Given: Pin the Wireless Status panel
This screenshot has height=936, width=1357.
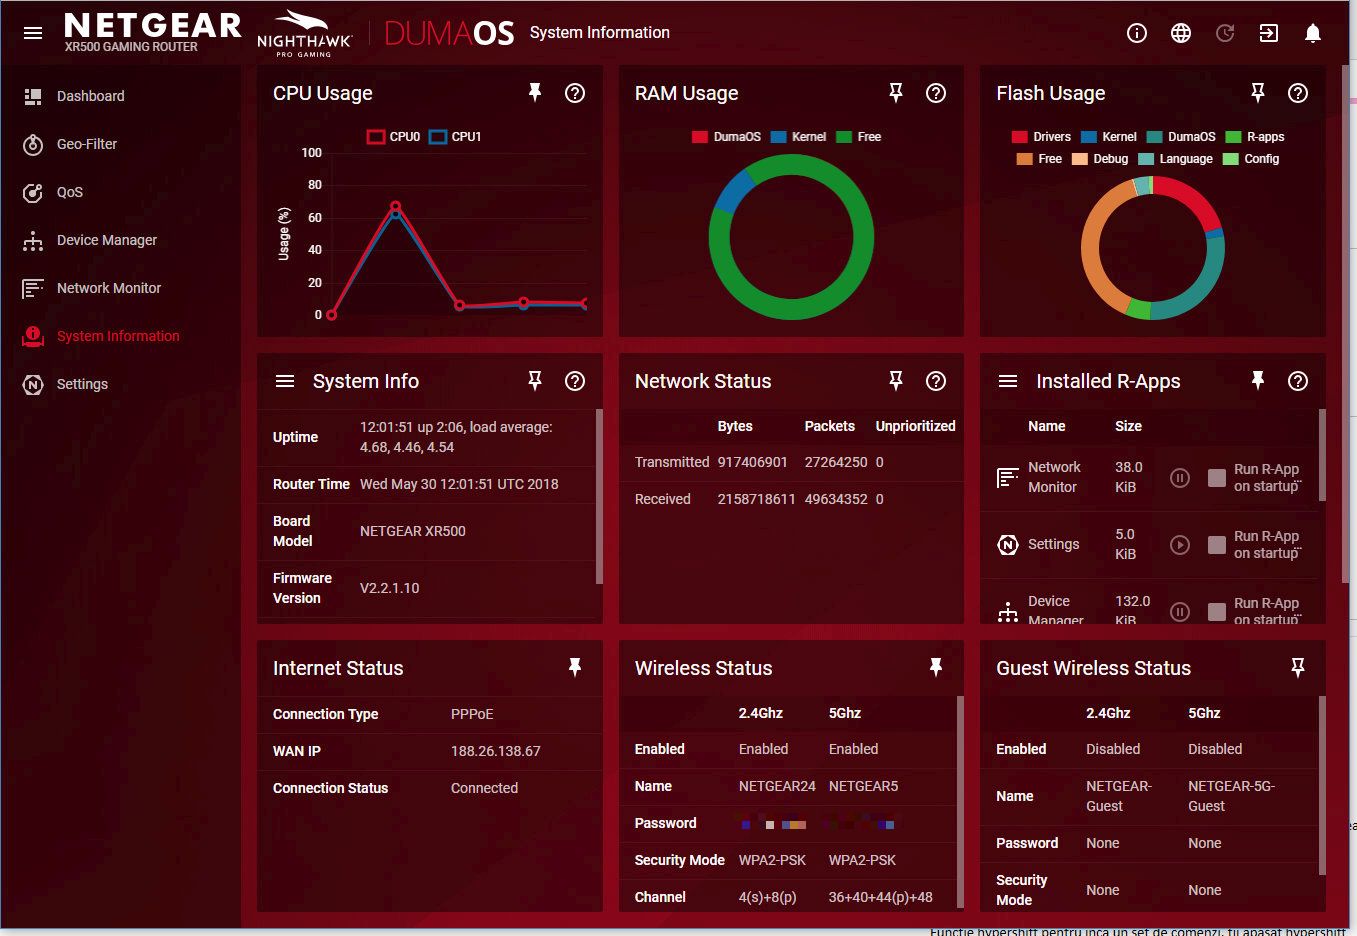Looking at the screenshot, I should [x=936, y=668].
